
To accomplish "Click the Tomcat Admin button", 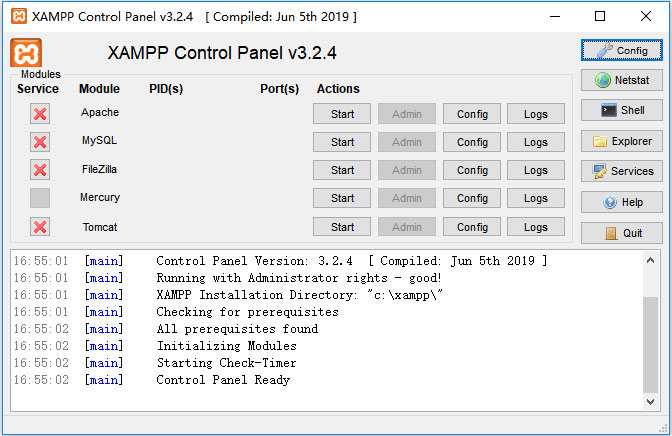I will point(407,227).
